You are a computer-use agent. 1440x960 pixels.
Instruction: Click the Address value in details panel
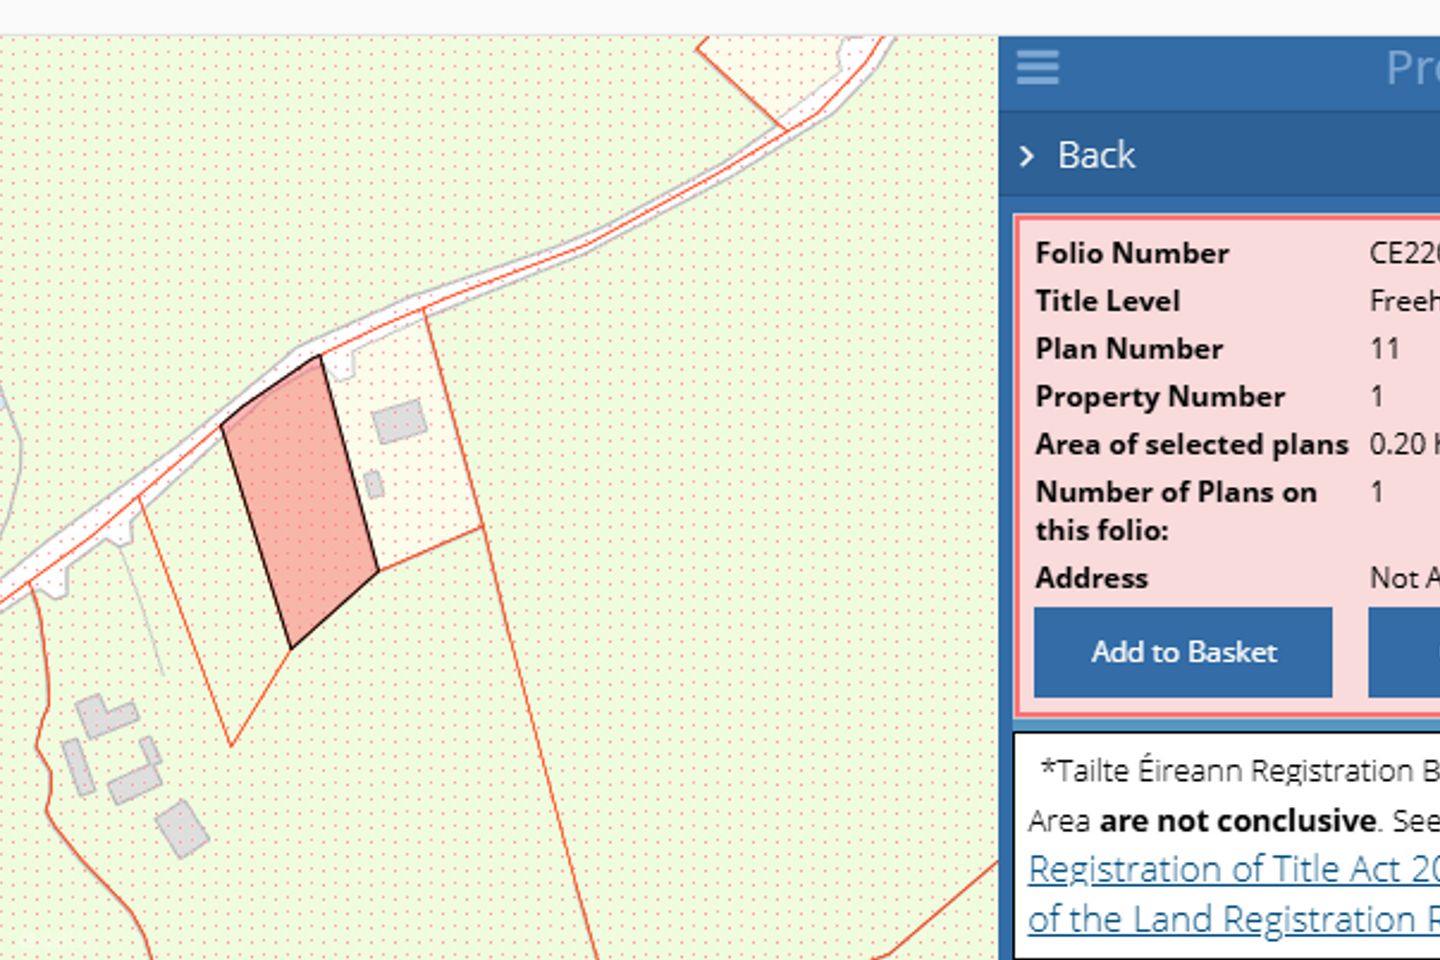click(x=1403, y=578)
